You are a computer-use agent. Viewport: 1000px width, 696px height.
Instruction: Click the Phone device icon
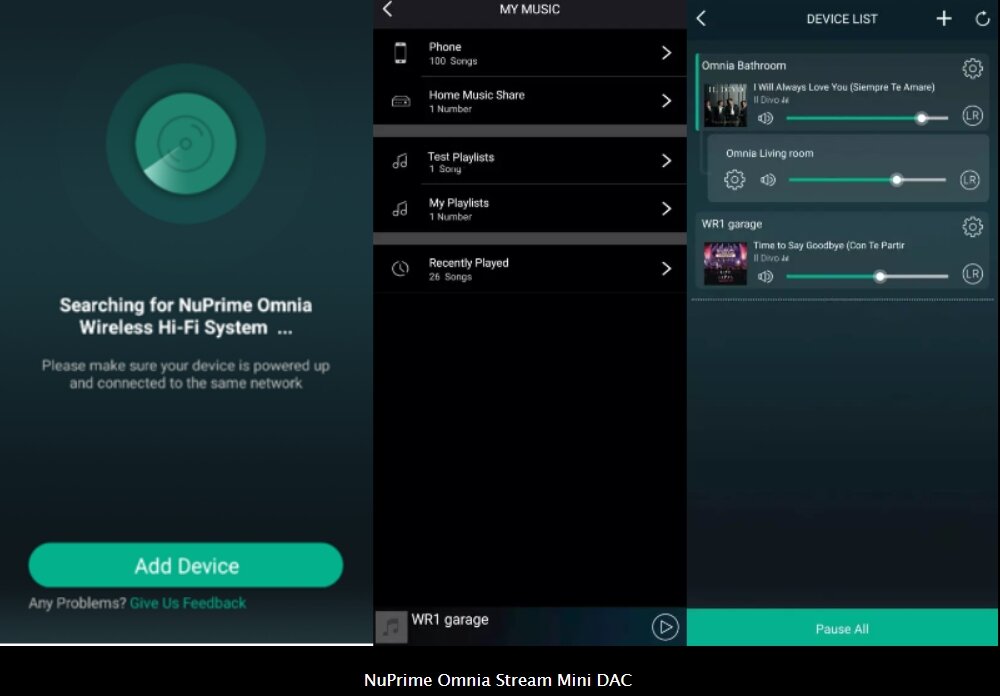pyautogui.click(x=400, y=53)
